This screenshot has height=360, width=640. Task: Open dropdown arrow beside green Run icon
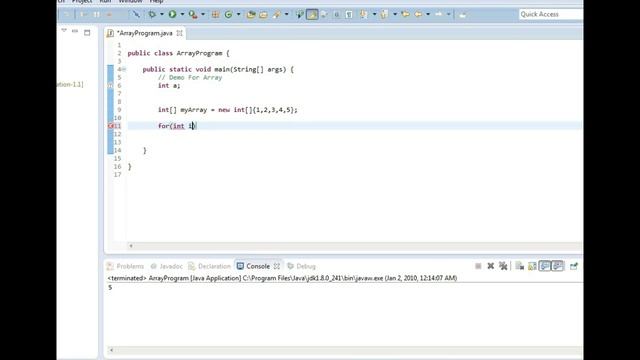[x=182, y=14]
